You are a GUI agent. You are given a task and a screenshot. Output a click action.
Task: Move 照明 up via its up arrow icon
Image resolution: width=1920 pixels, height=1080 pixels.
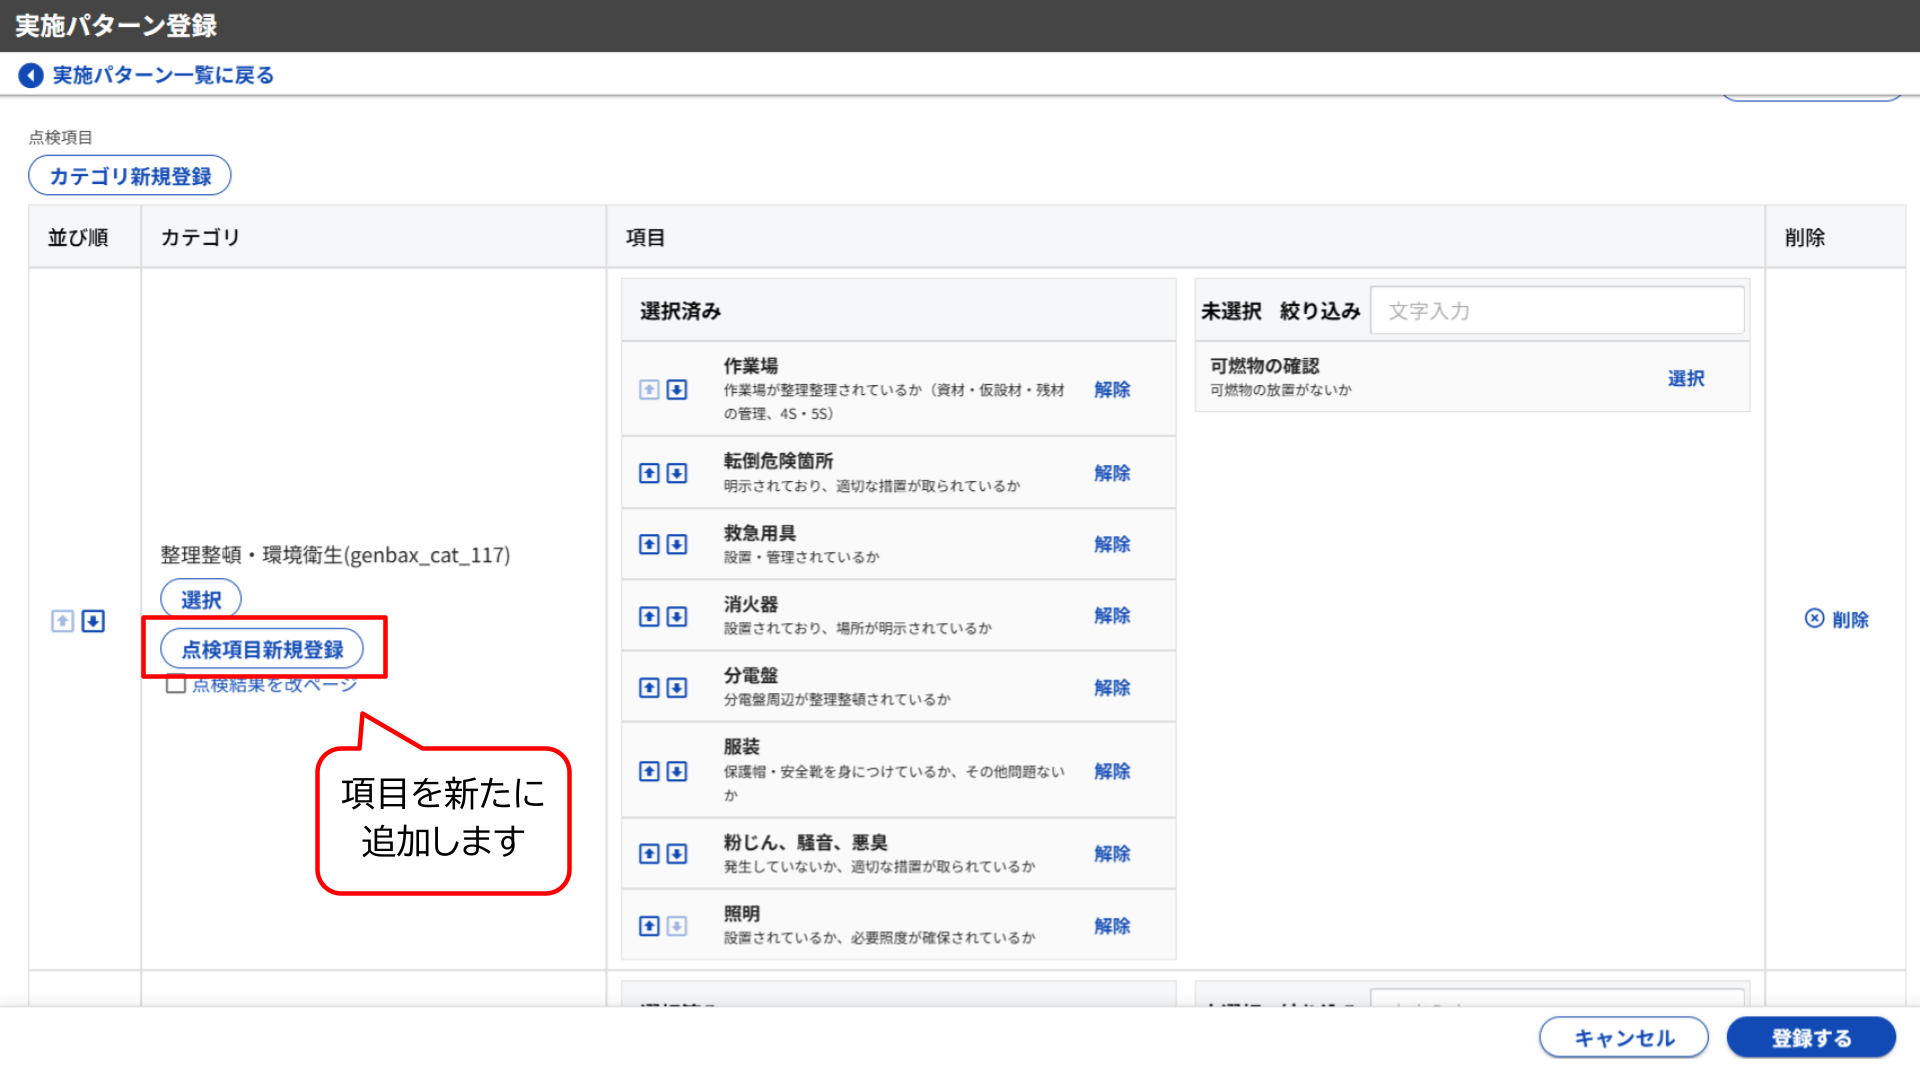pyautogui.click(x=648, y=925)
